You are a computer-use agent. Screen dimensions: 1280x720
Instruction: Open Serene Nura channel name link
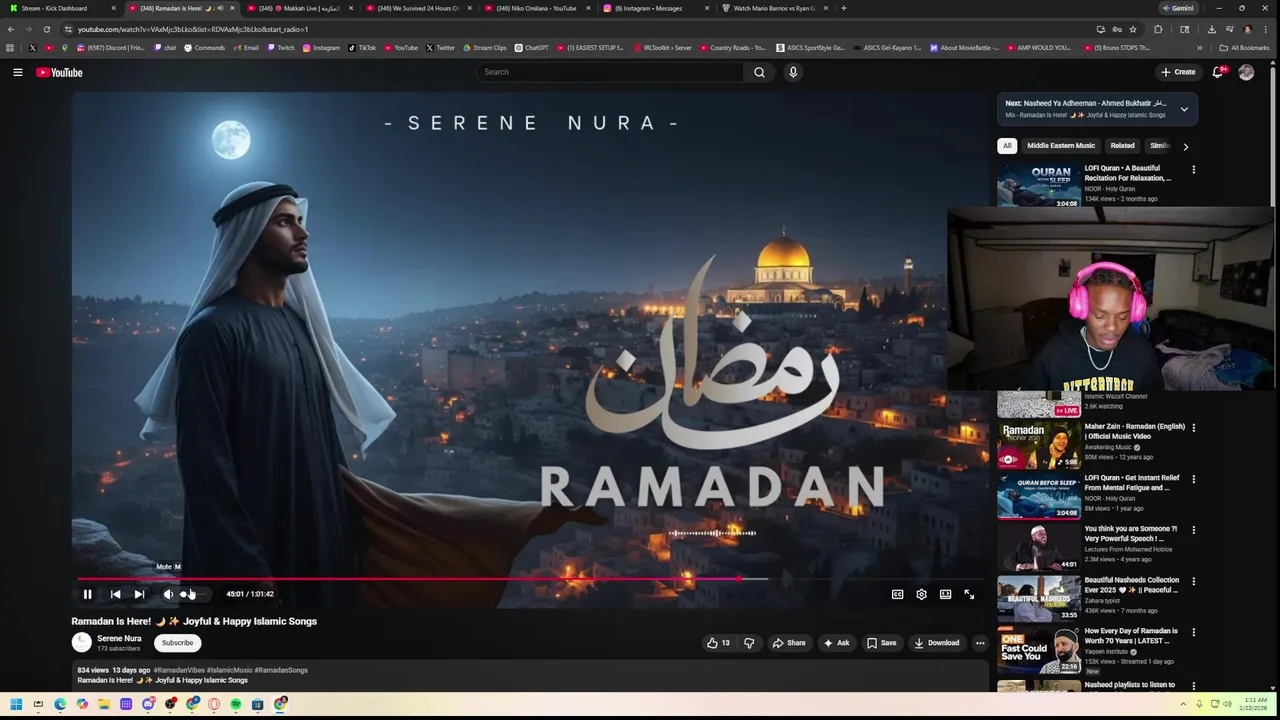click(119, 638)
